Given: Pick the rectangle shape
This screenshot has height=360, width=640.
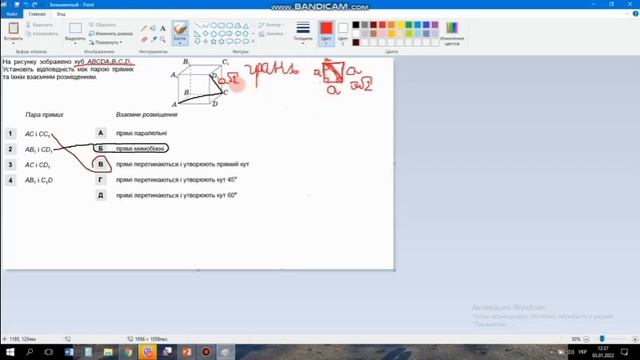Looking at the screenshot, I should point(222,26).
